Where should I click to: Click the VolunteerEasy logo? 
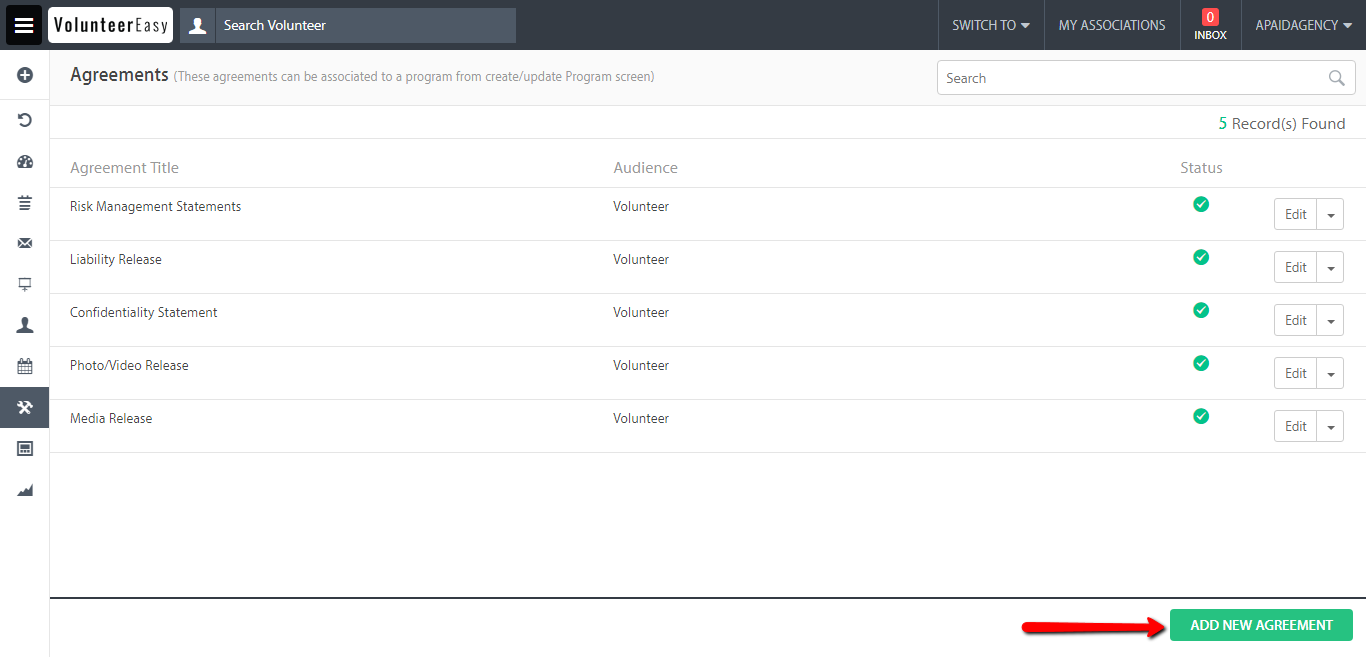(x=110, y=25)
